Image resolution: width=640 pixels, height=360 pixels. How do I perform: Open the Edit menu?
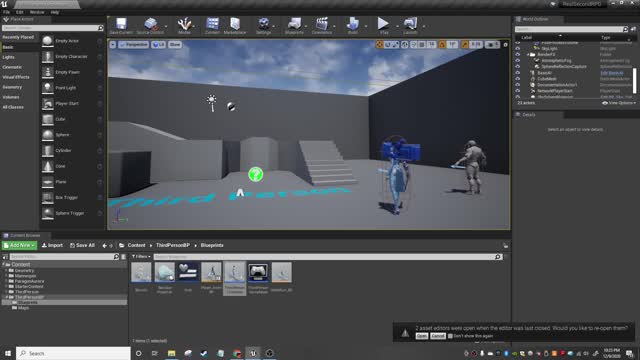tap(20, 12)
